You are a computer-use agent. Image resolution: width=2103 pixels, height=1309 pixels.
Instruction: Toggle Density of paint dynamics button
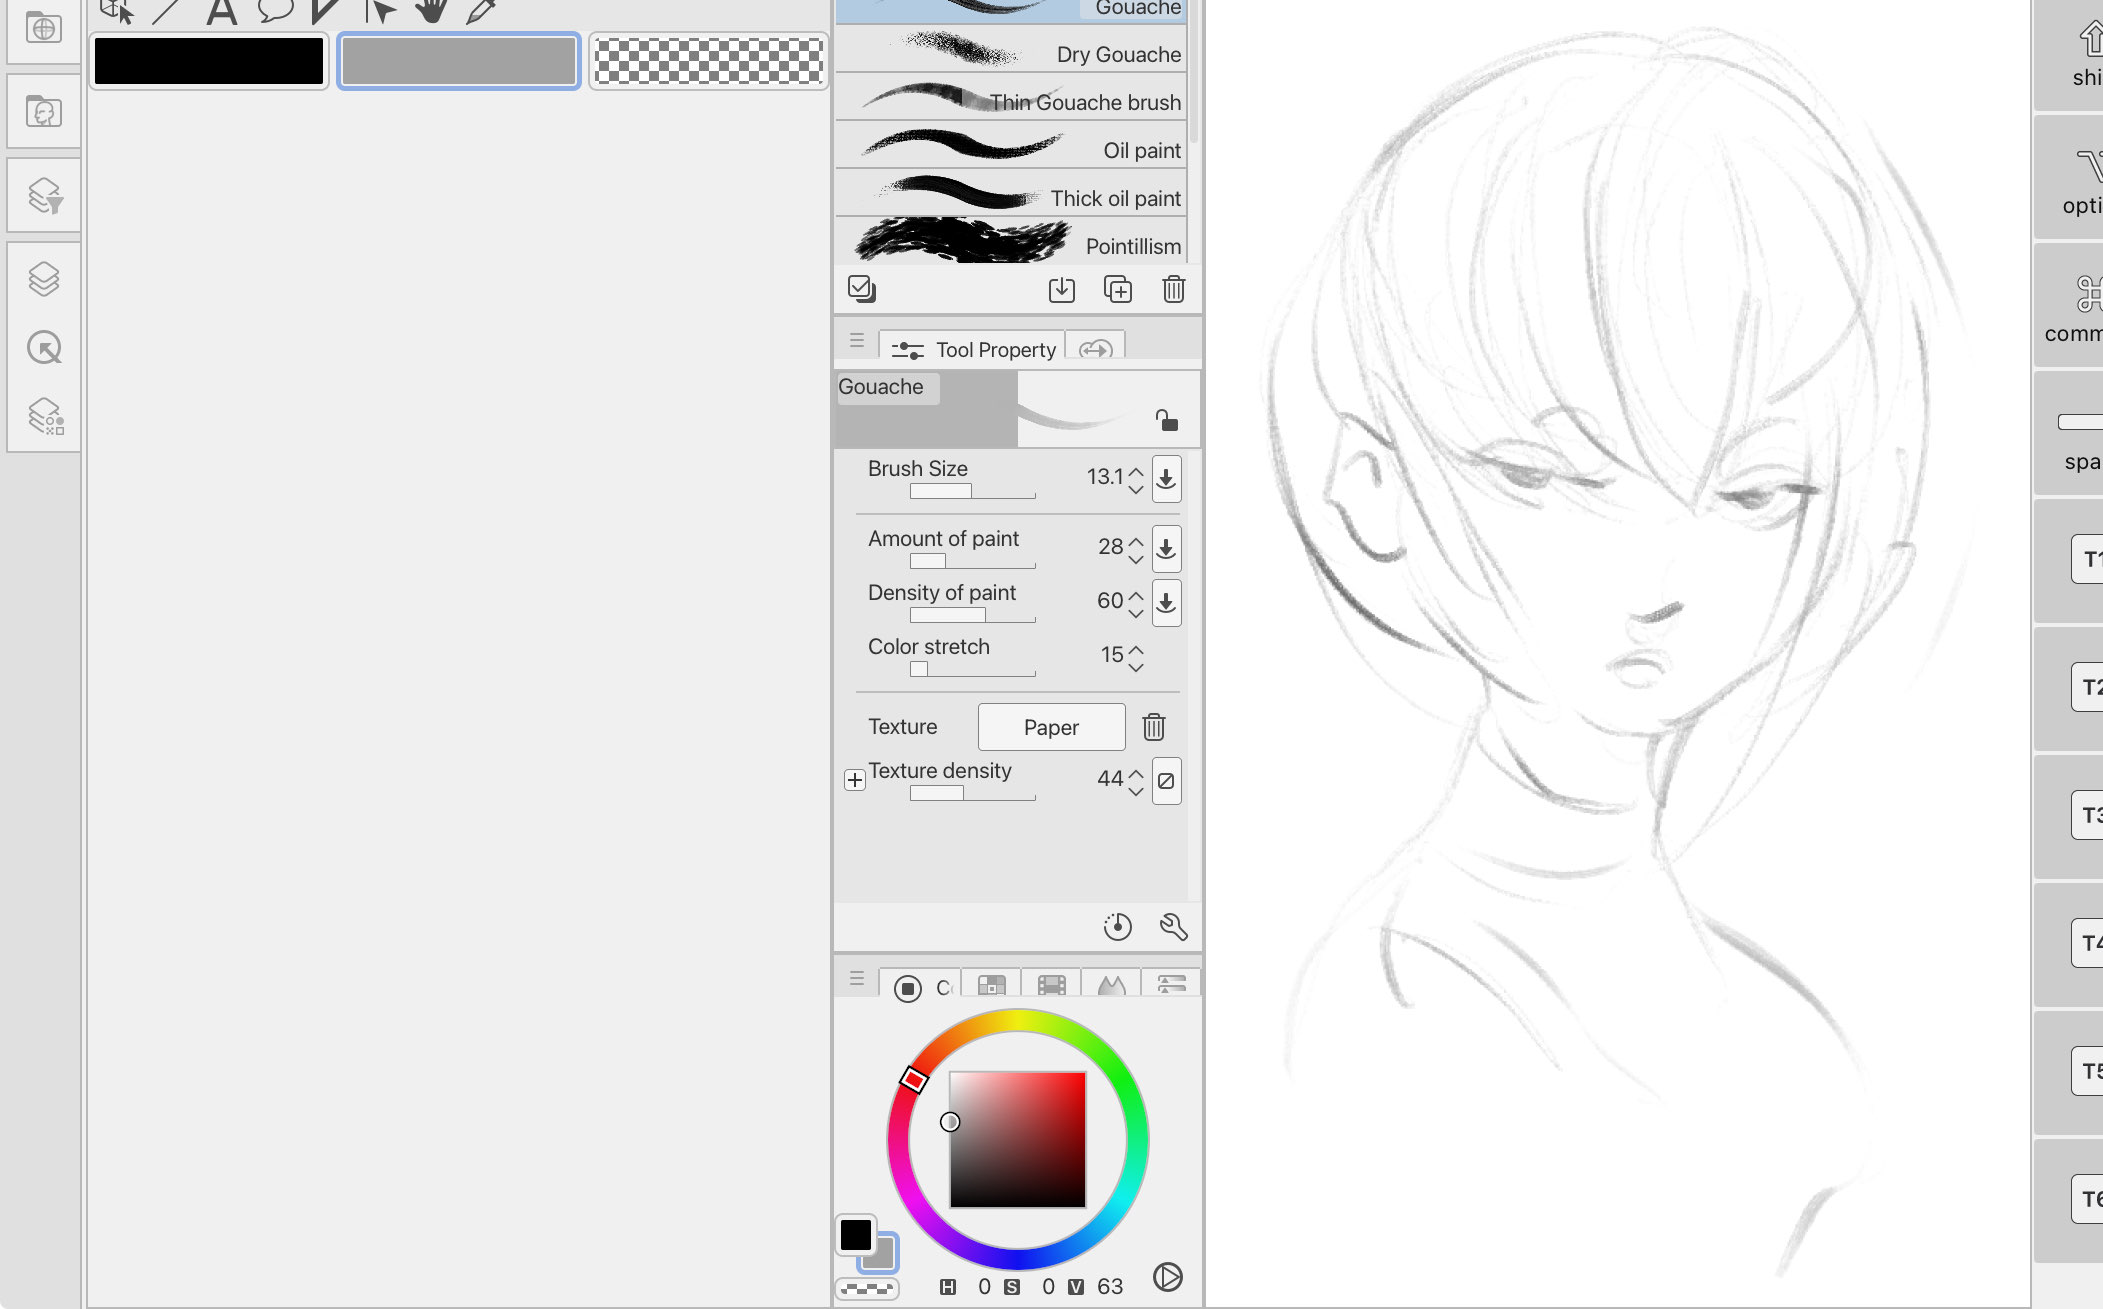pyautogui.click(x=1166, y=603)
